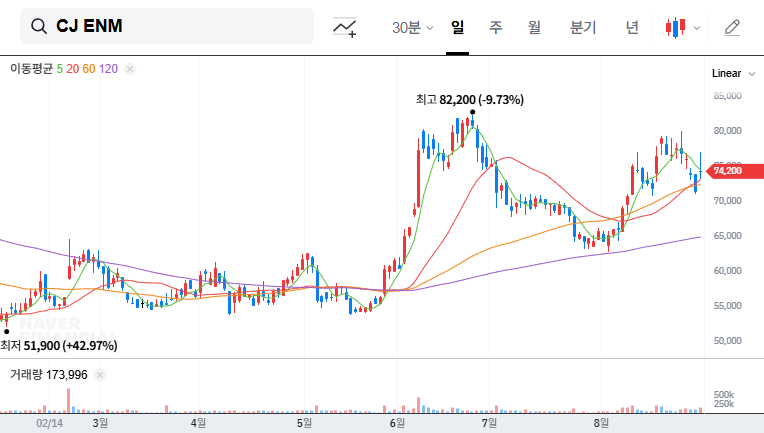Click the 8월 month axis label
The image size is (764, 433).
(x=601, y=423)
